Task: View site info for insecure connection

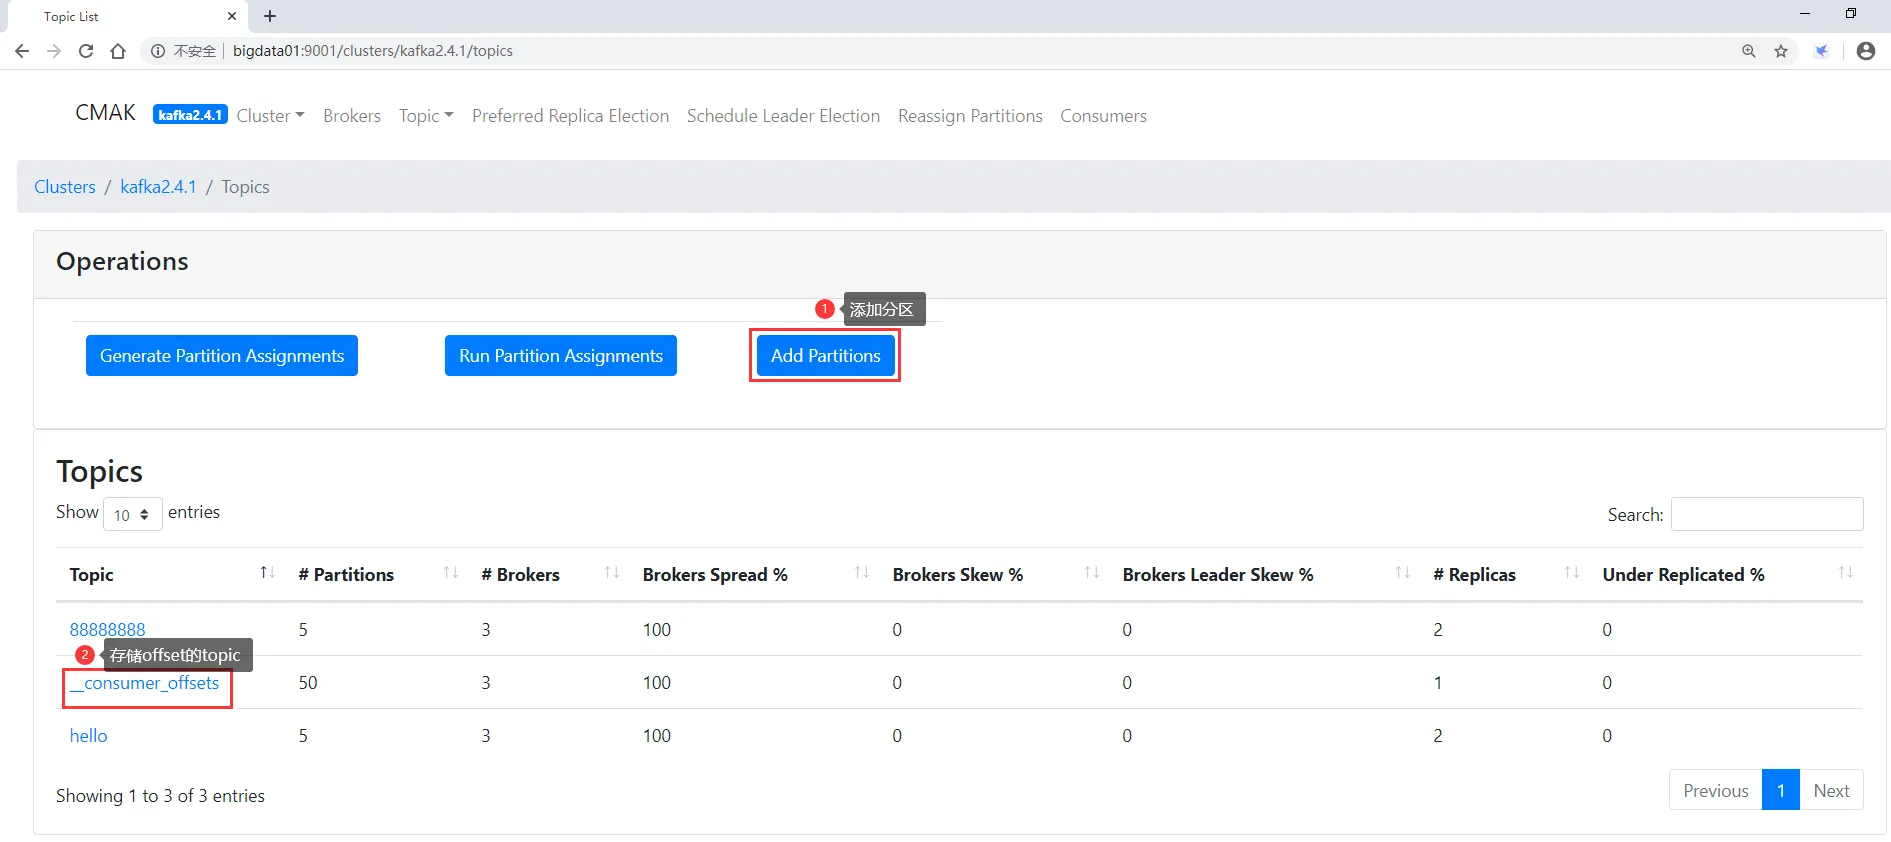Action: click(158, 51)
